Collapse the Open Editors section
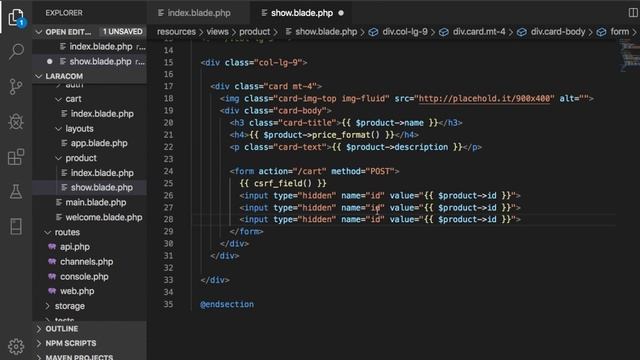This screenshot has width=640, height=360. (39, 32)
